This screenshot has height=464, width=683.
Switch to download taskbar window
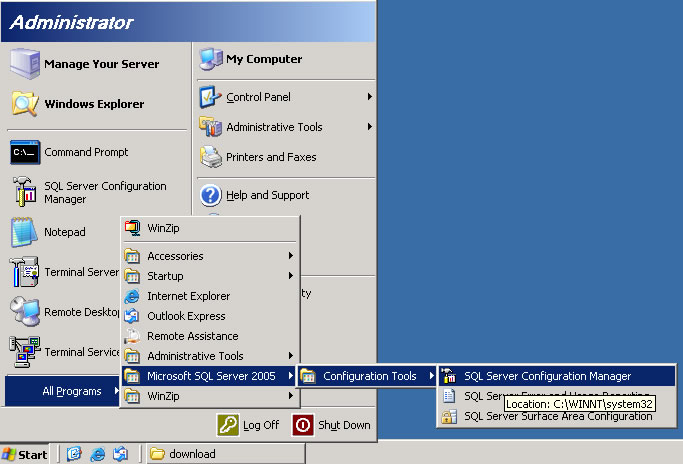pos(226,454)
